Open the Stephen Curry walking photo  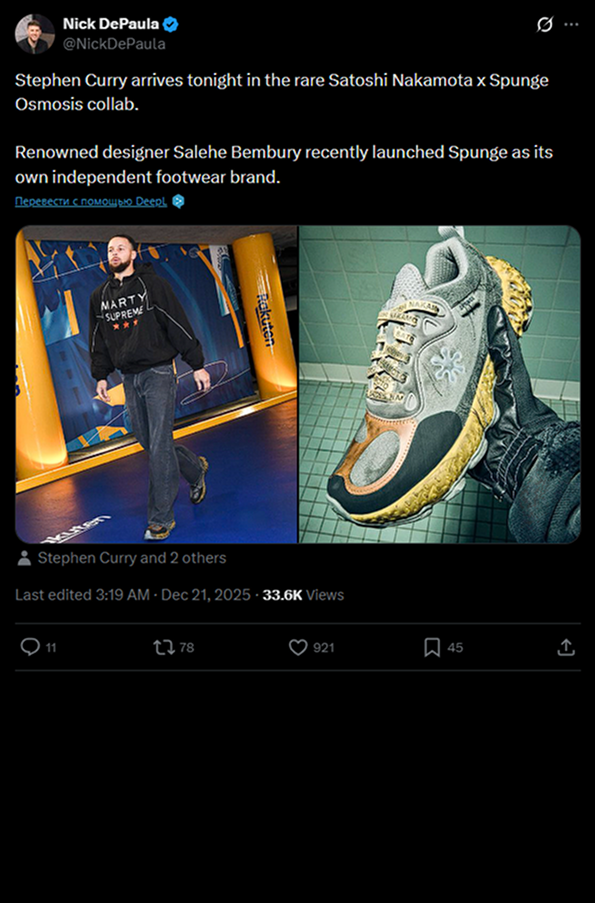(156, 384)
